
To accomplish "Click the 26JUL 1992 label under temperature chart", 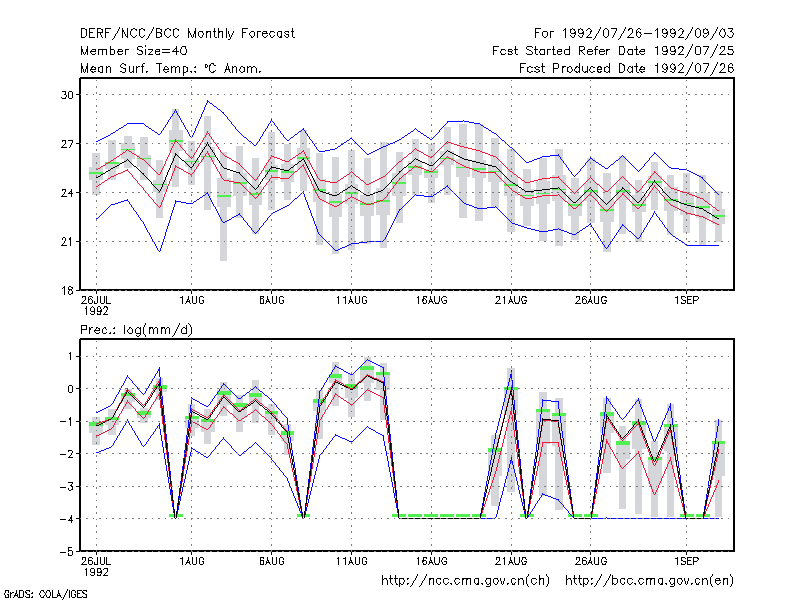I will click(x=96, y=305).
